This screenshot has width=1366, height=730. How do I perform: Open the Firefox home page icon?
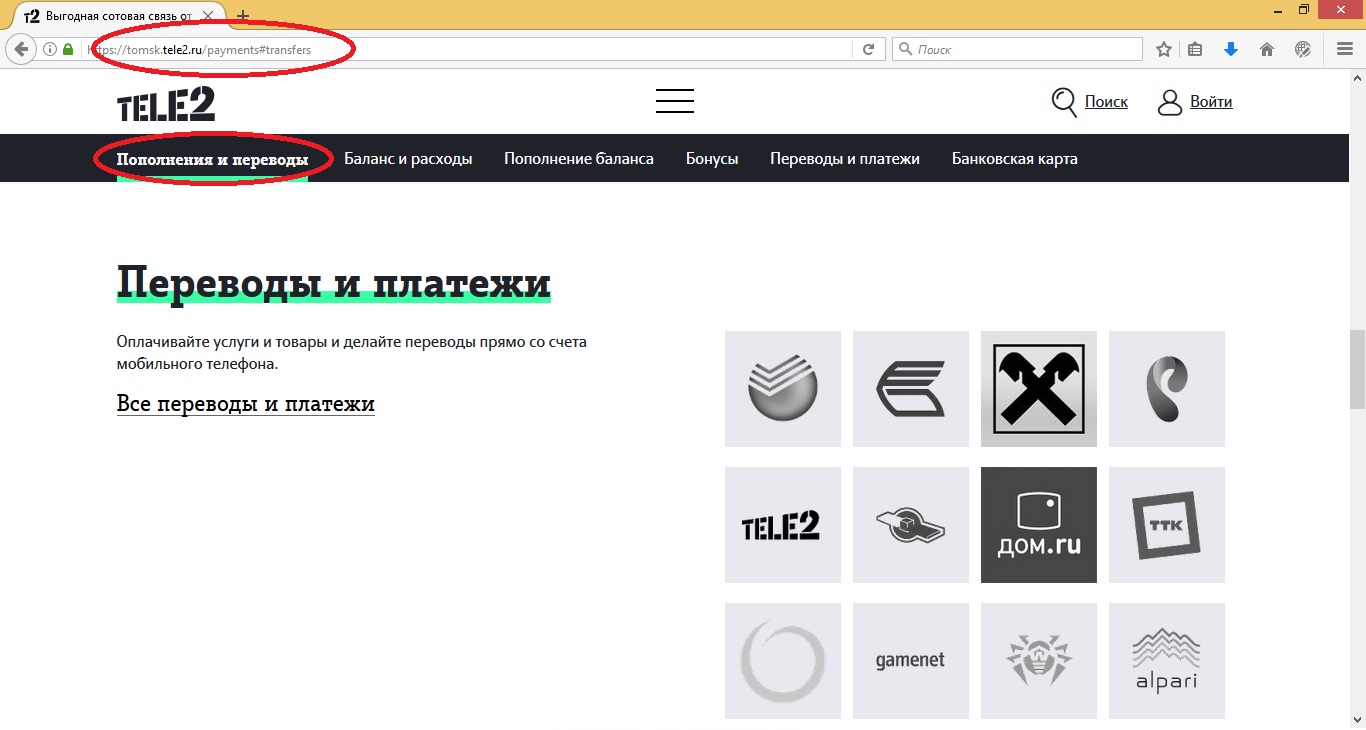coord(1266,48)
